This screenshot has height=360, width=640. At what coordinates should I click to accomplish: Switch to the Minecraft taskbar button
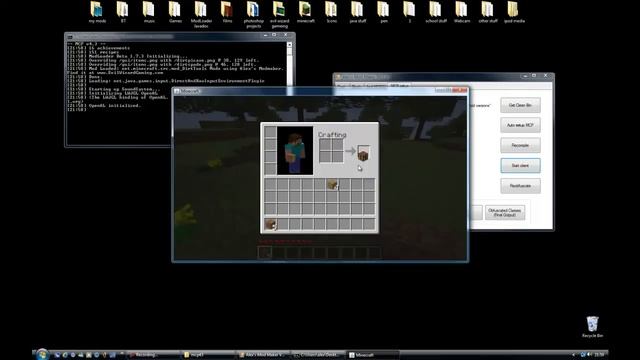[372, 355]
